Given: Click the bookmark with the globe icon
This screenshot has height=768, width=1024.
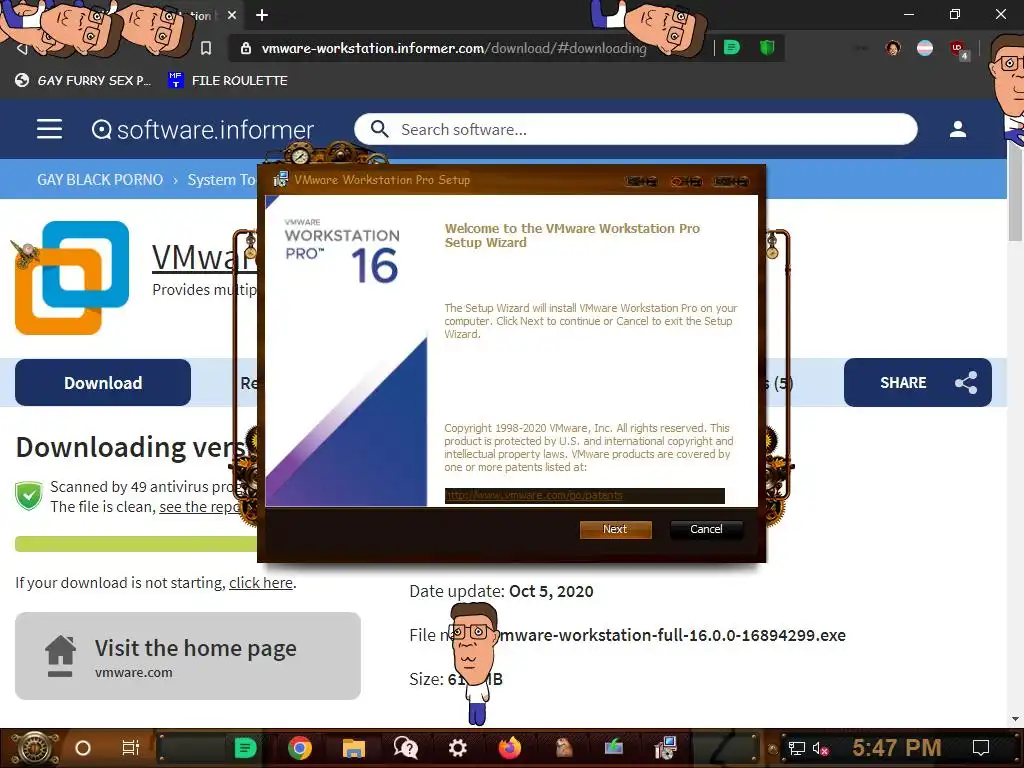Looking at the screenshot, I should [x=83, y=80].
